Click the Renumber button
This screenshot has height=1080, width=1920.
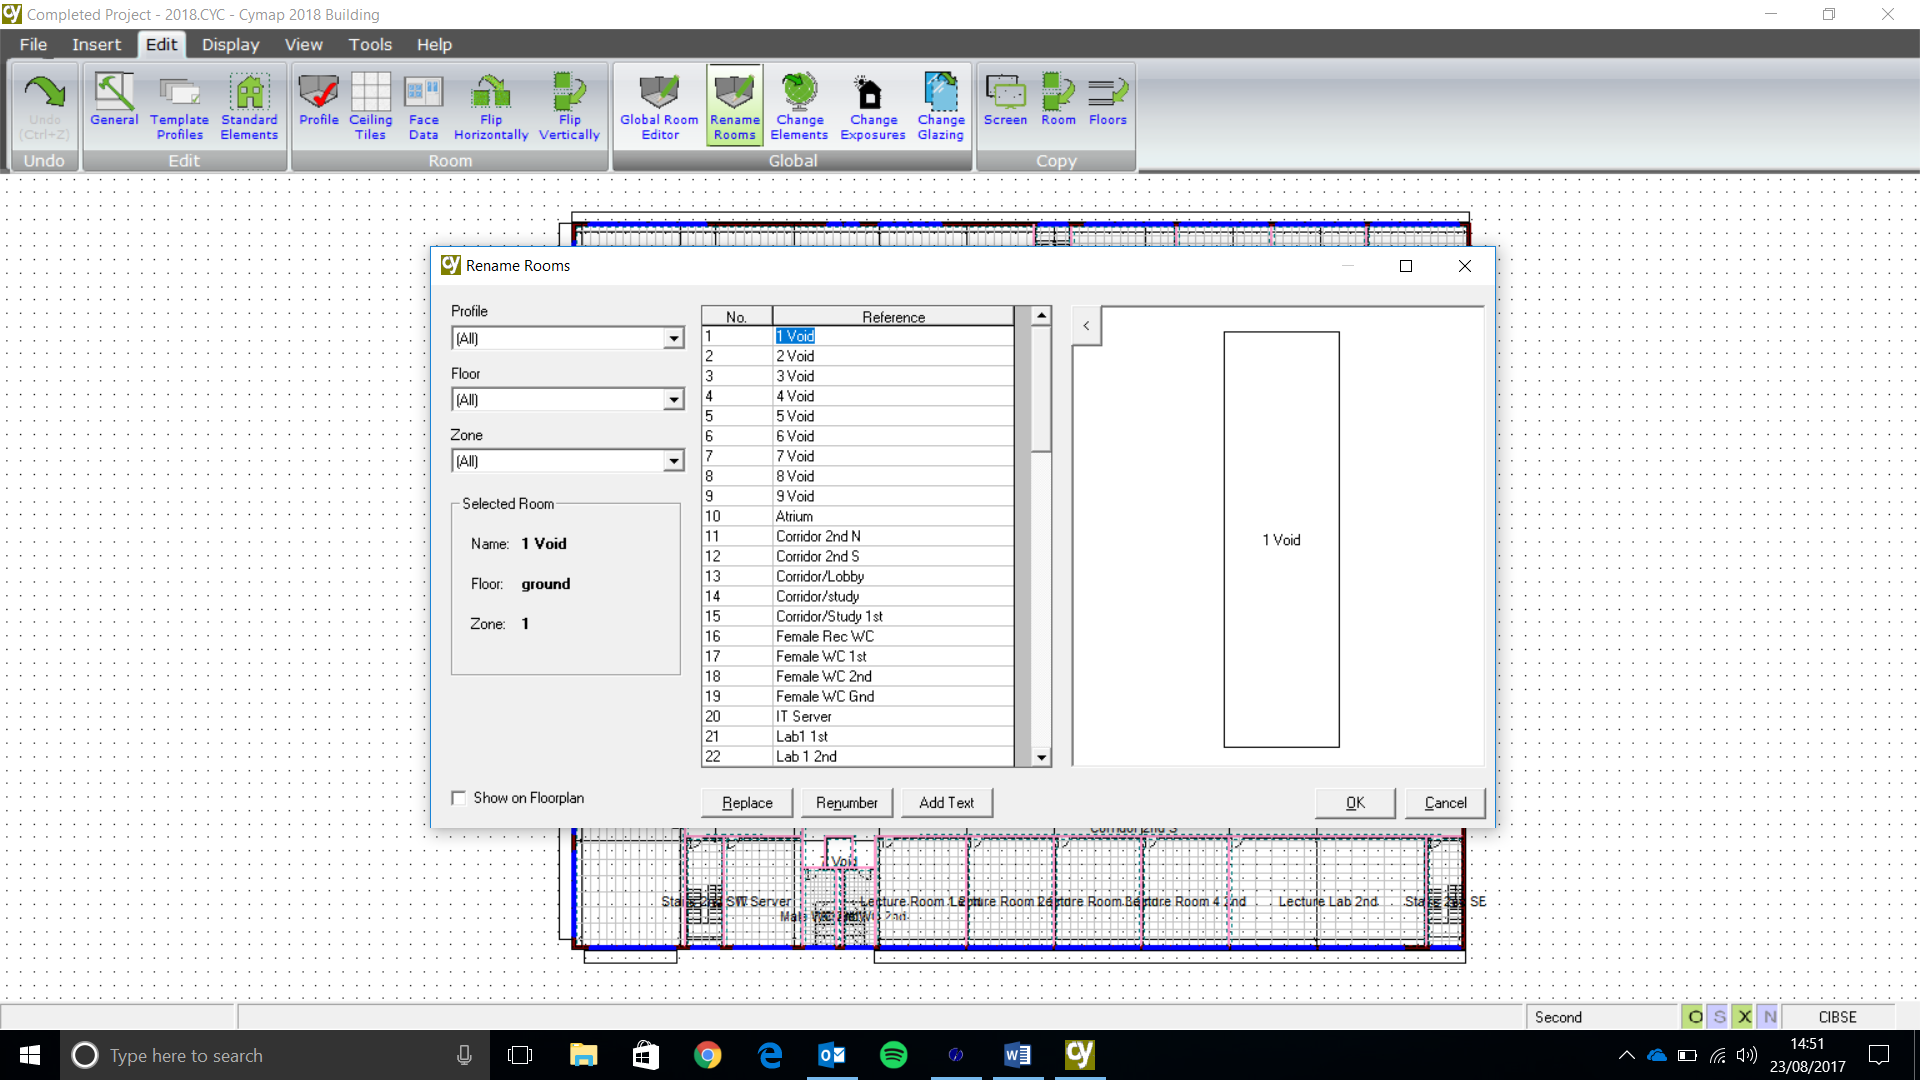coord(846,803)
